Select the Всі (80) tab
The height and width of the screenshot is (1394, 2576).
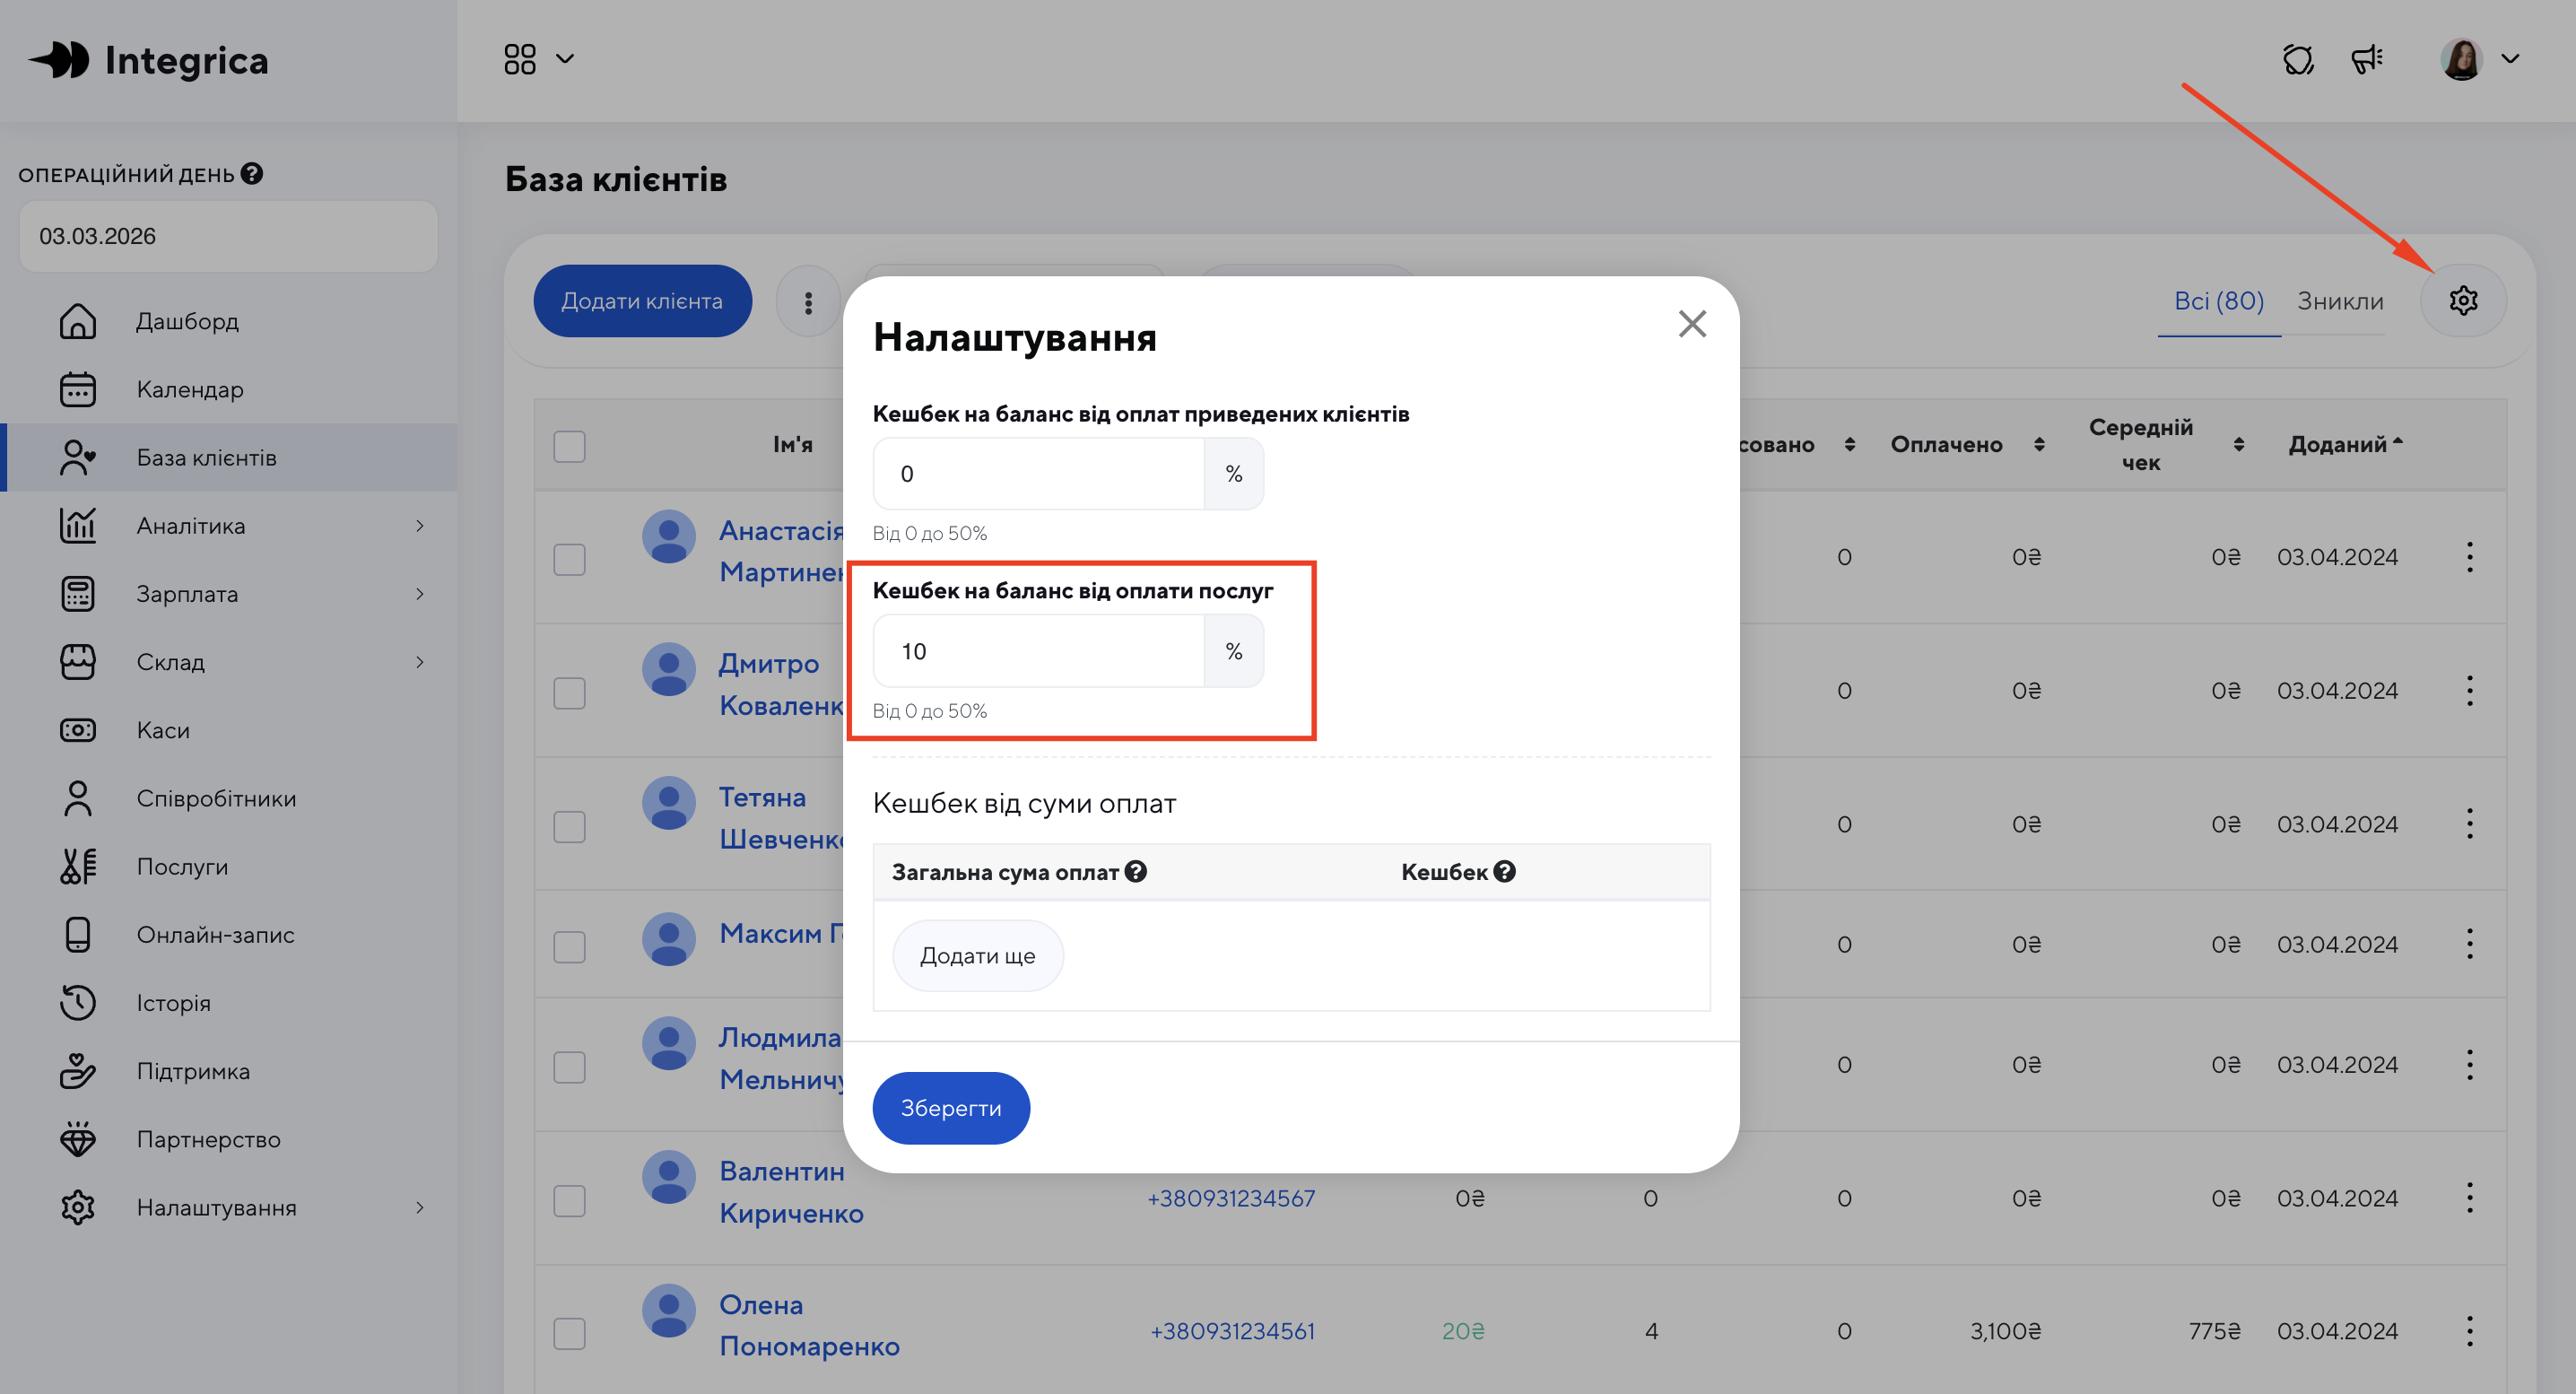[2218, 301]
